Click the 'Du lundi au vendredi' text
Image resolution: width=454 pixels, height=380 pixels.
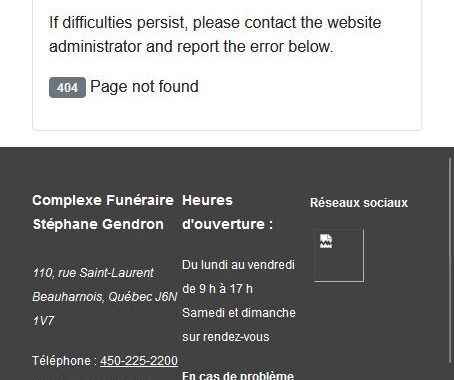pyautogui.click(x=238, y=265)
